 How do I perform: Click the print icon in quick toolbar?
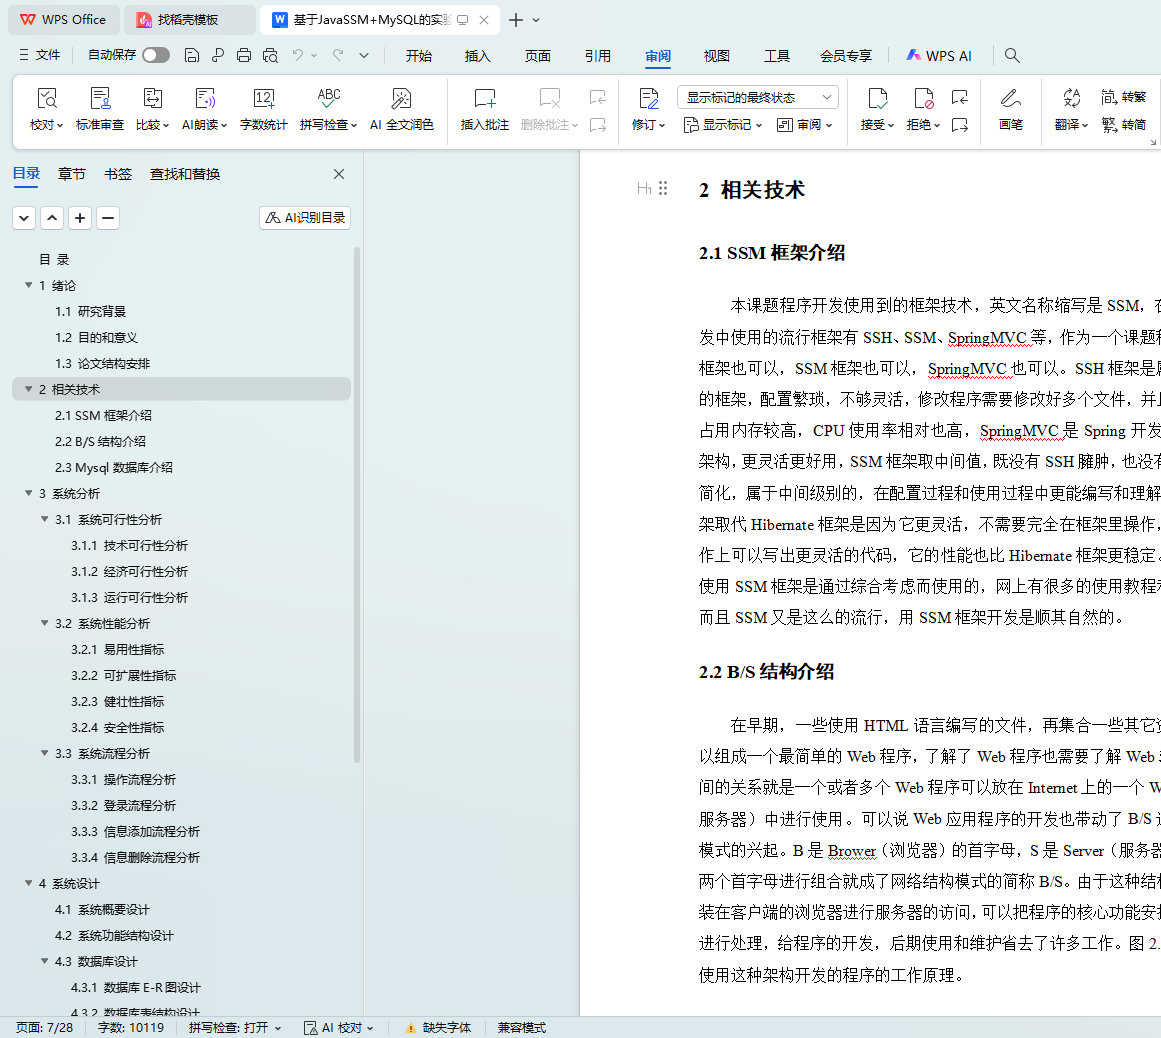point(244,55)
